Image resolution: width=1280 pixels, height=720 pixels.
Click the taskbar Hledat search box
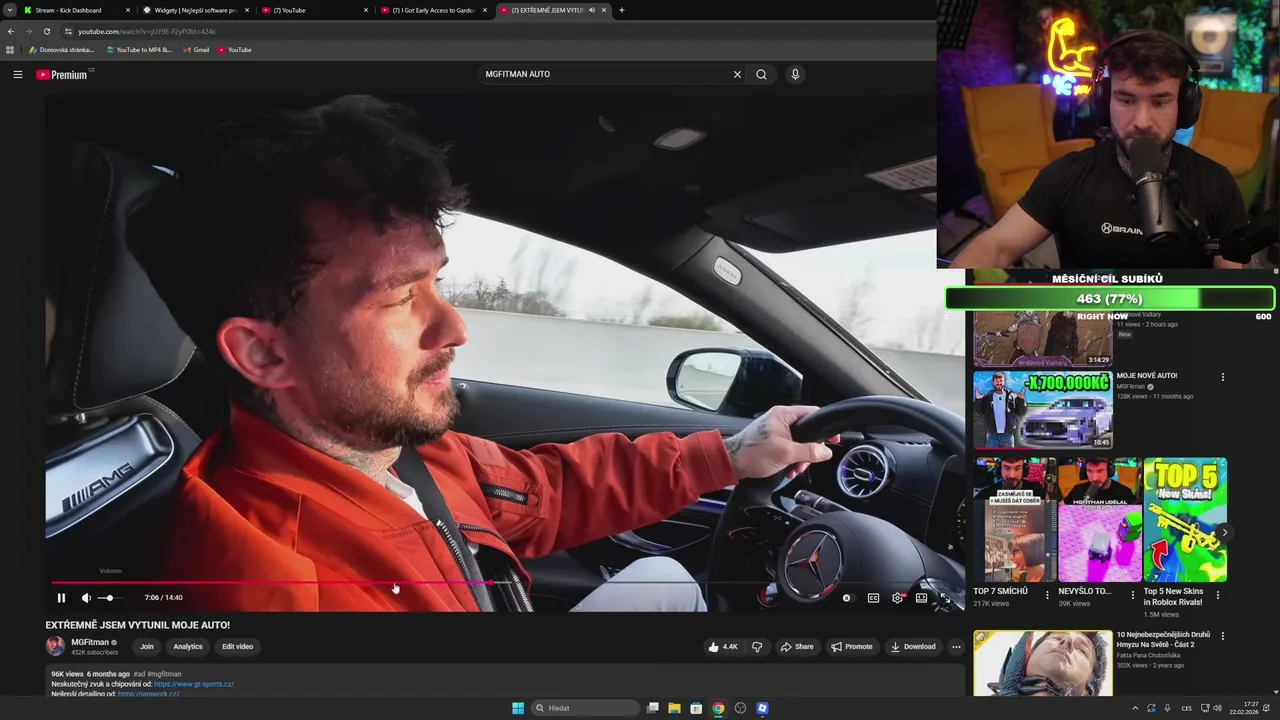click(585, 708)
